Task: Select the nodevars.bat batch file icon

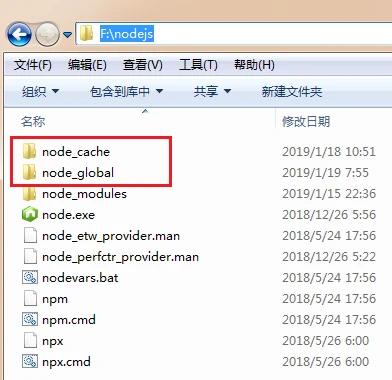Action: click(30, 277)
